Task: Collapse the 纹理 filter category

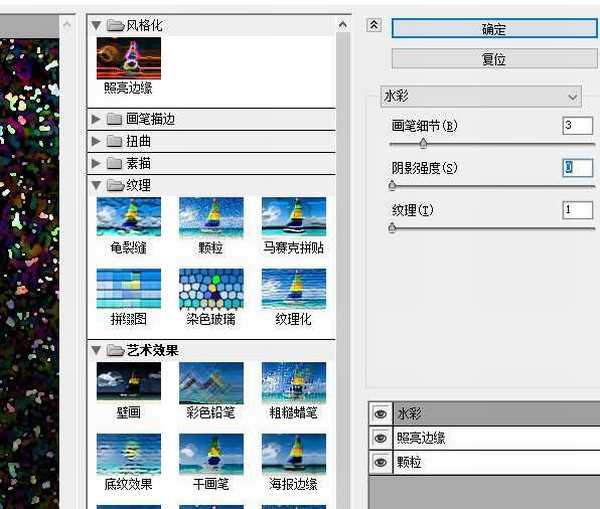Action: click(x=97, y=185)
